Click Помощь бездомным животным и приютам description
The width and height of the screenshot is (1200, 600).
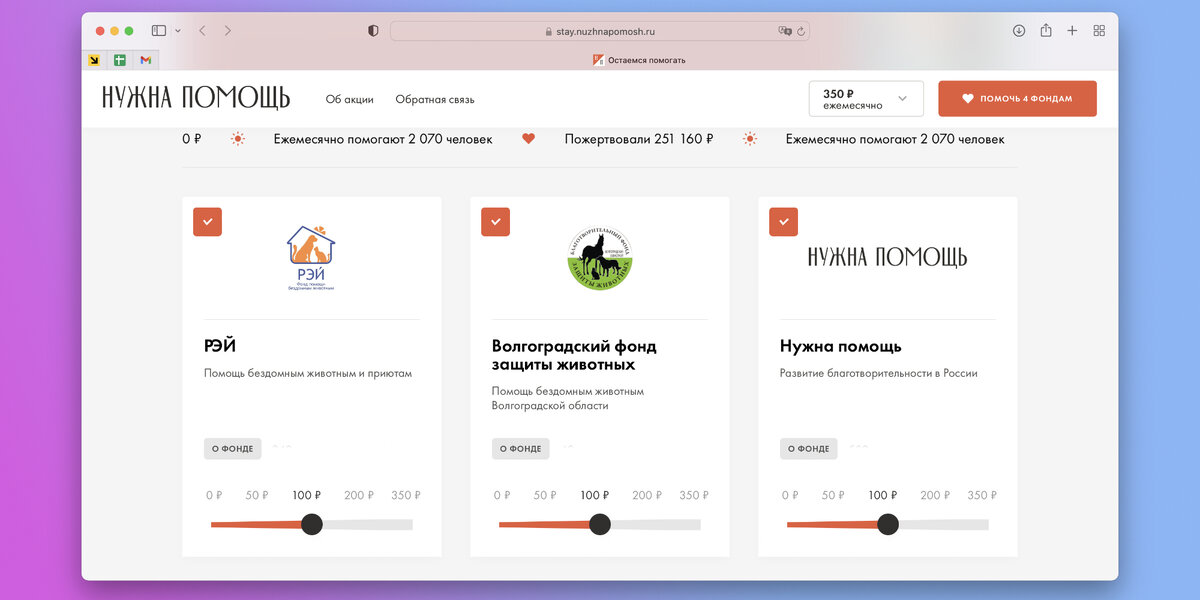coord(308,373)
